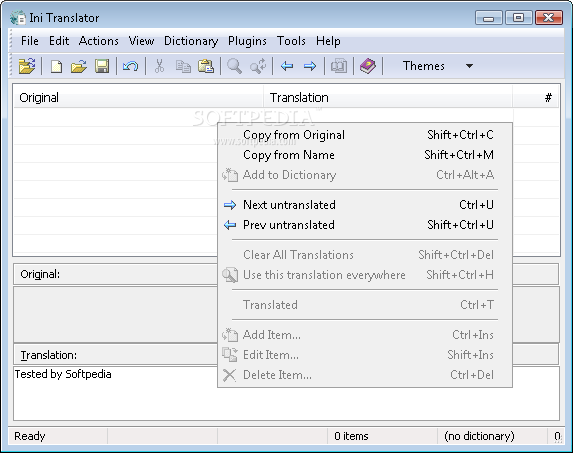The width and height of the screenshot is (573, 453).
Task: Click the copy pages icon after the arrows
Action: [x=339, y=66]
